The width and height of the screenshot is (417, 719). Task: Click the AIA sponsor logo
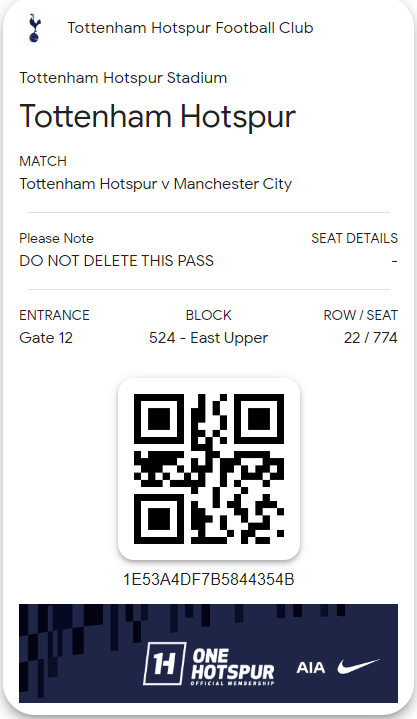point(311,667)
